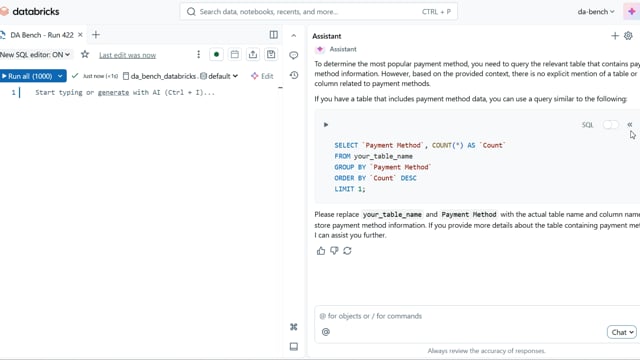Image resolution: width=640 pixels, height=360 pixels.
Task: Add a new query tab
Action: click(96, 35)
